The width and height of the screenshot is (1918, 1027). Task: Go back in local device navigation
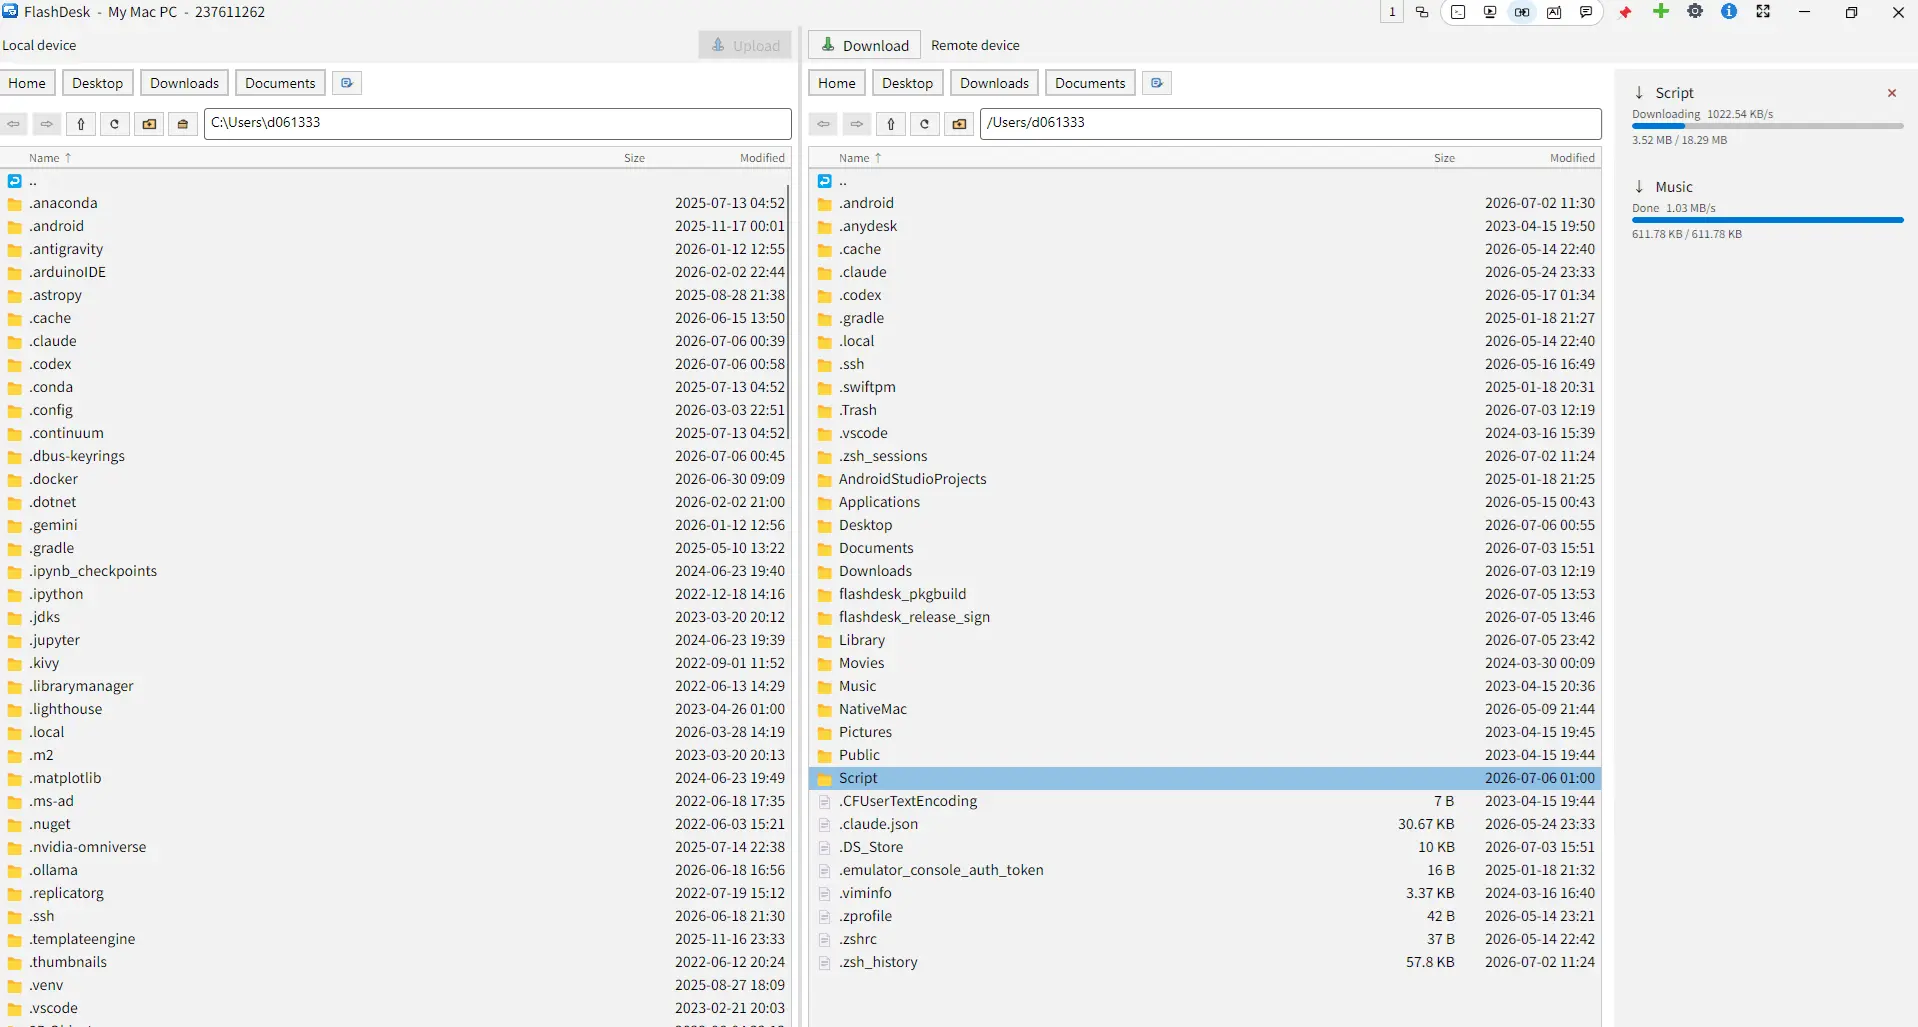pyautogui.click(x=14, y=124)
